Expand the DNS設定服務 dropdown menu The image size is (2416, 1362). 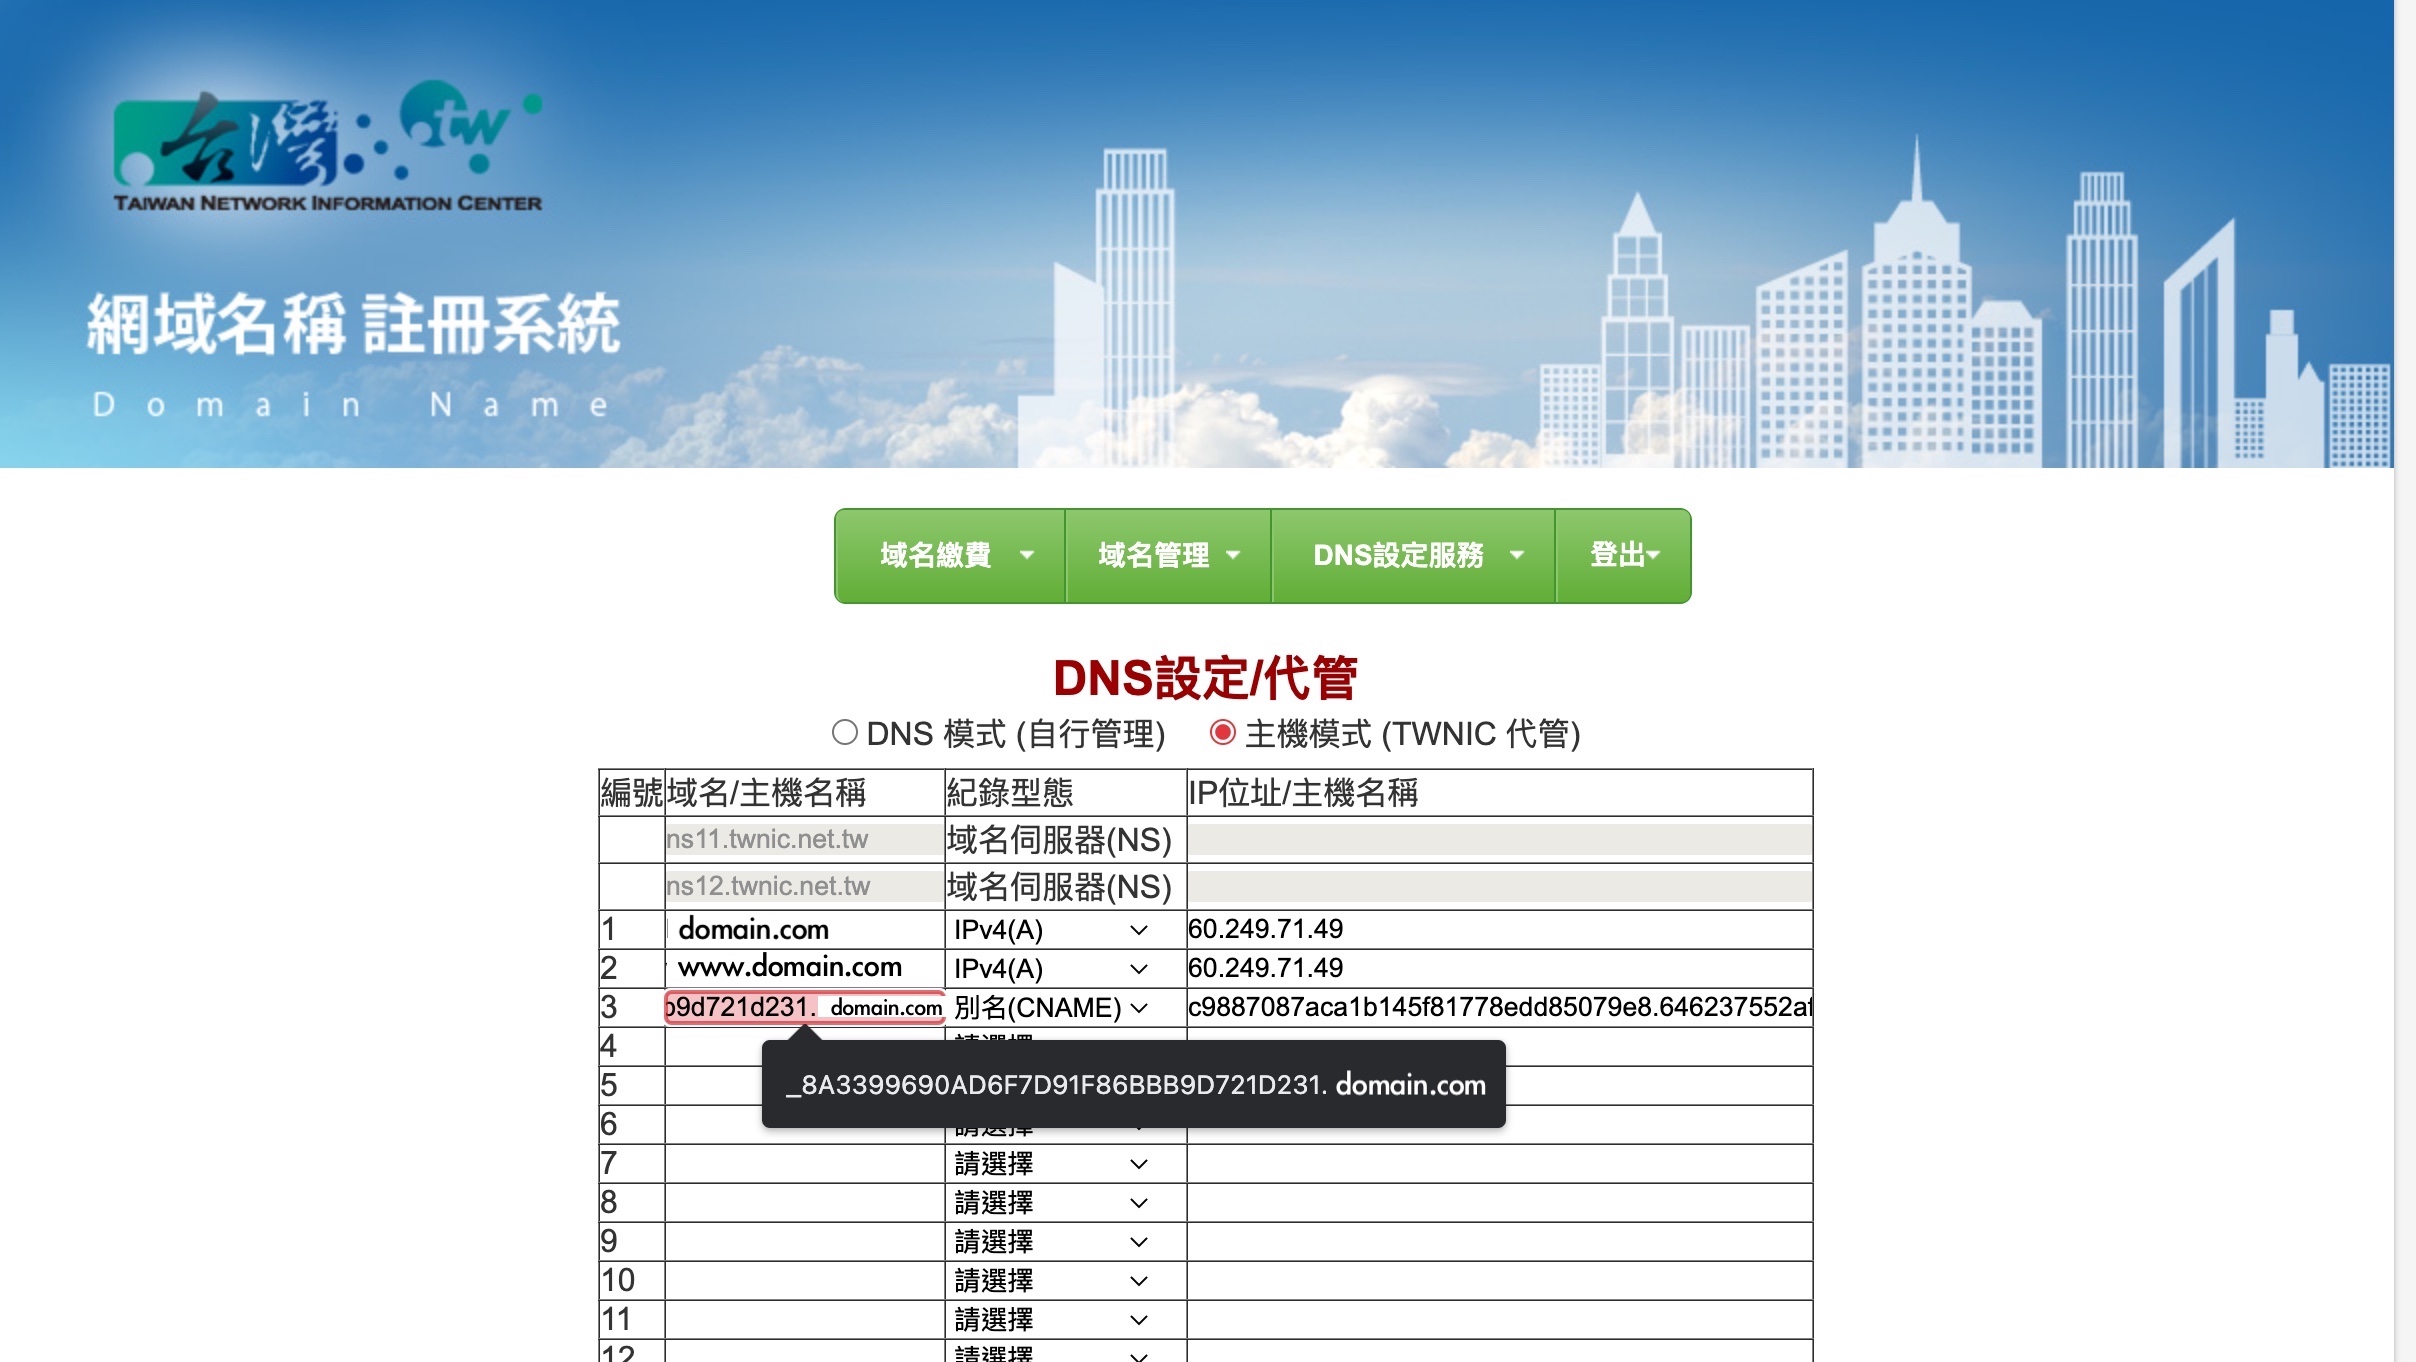click(x=1413, y=556)
